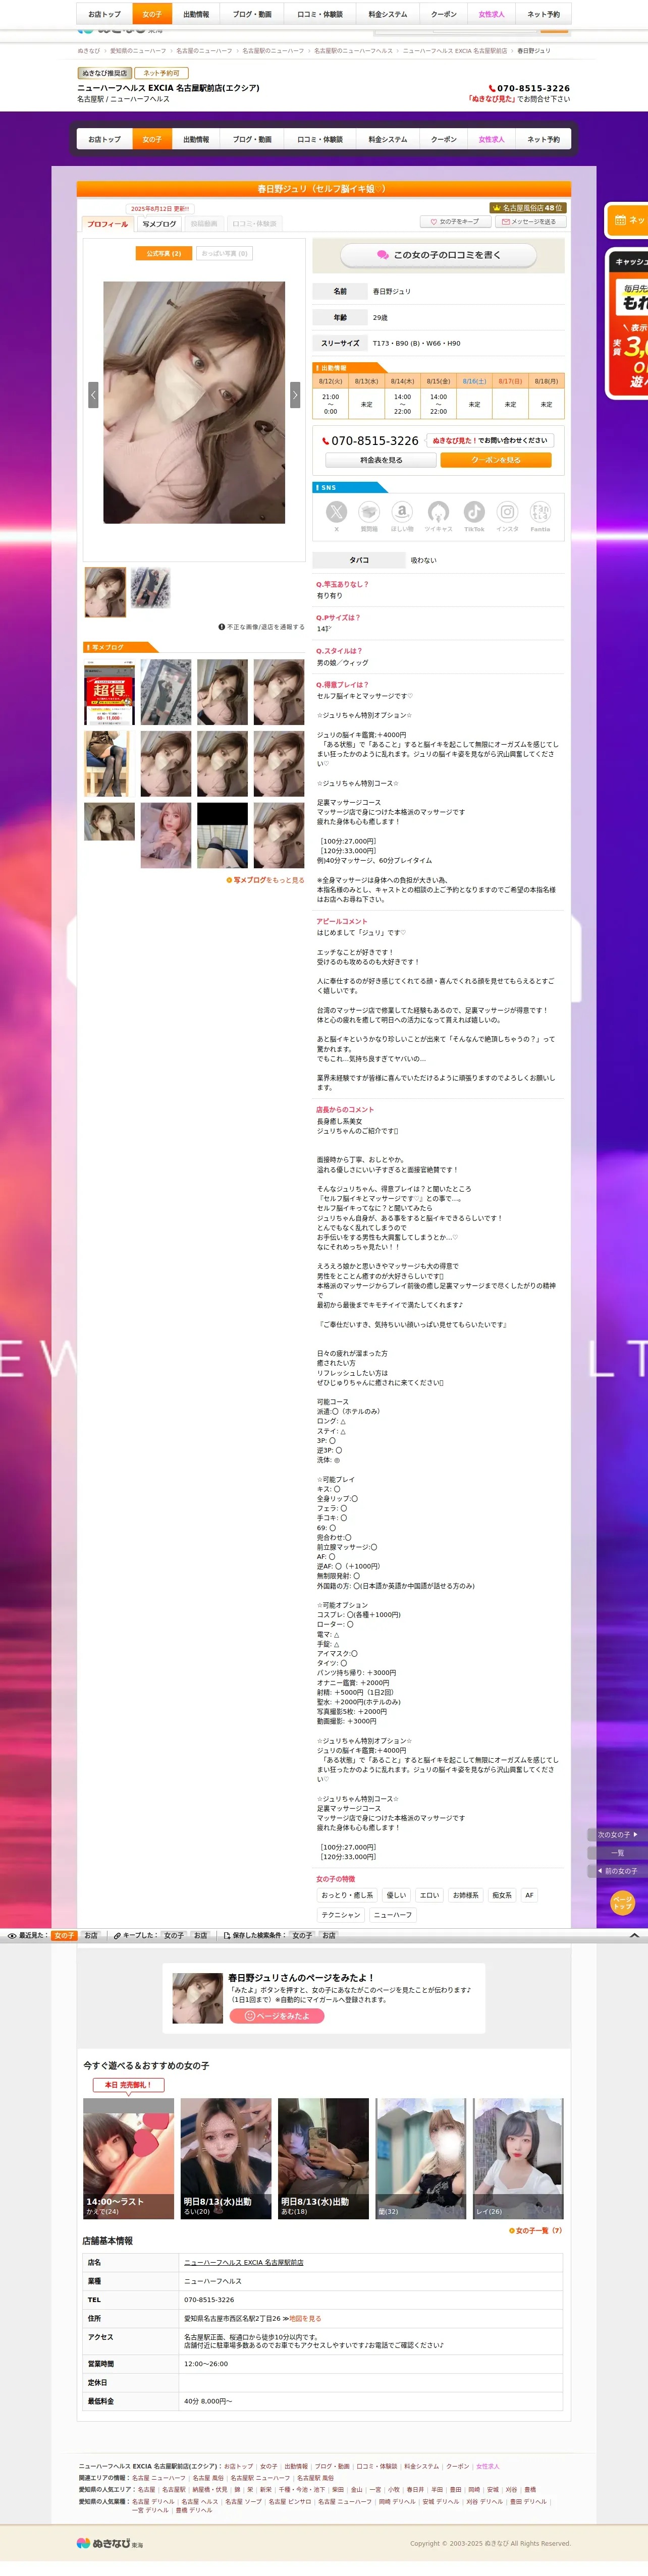This screenshot has height=2576, width=648.
Task: Click the 名古屋風俗店48位 crown ranking badge
Action: [x=527, y=208]
